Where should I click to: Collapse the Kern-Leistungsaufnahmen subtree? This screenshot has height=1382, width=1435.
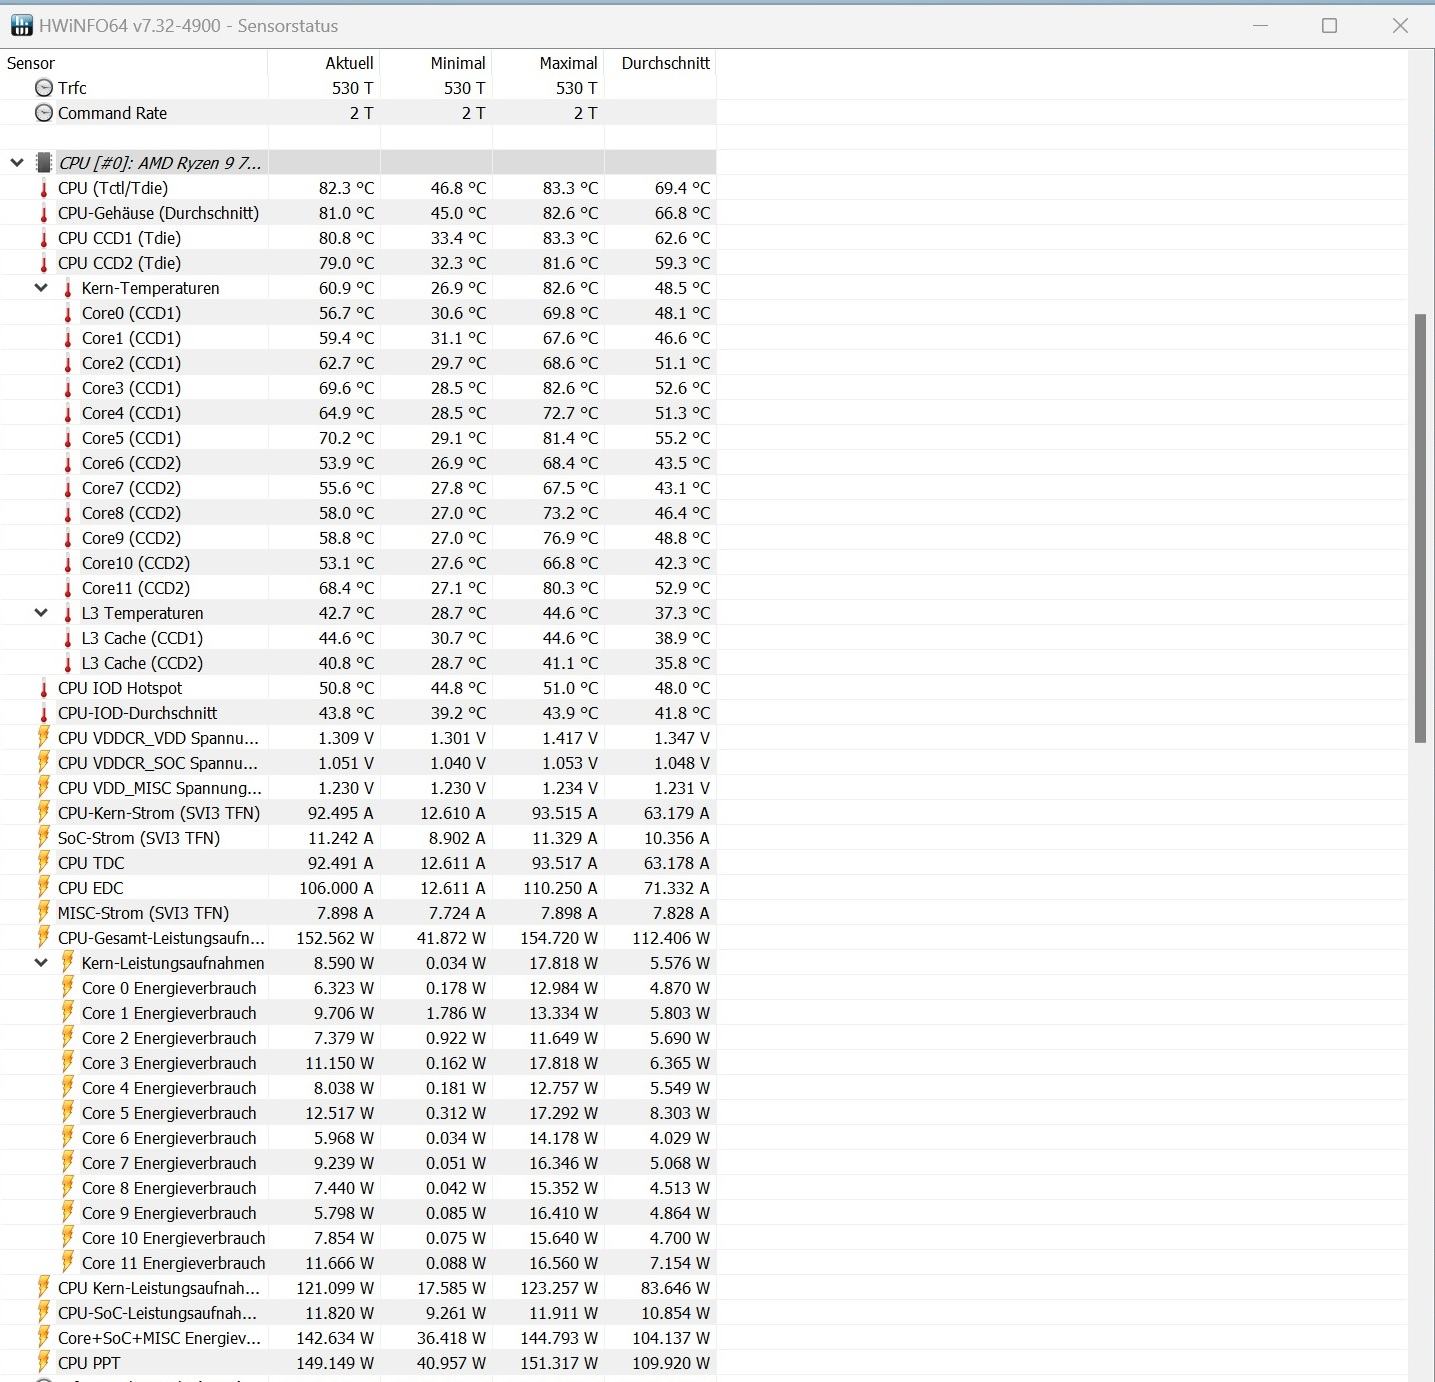pyautogui.click(x=41, y=963)
